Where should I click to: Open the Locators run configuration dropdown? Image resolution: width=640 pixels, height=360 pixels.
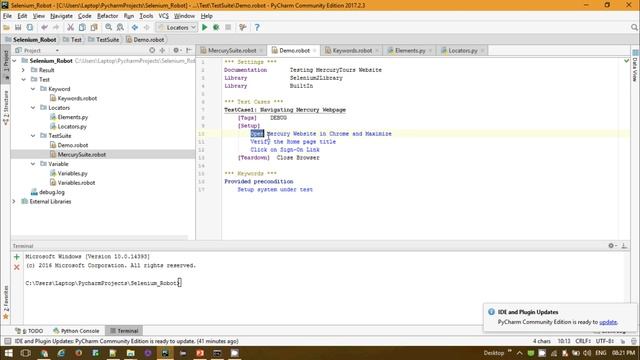(x=177, y=27)
